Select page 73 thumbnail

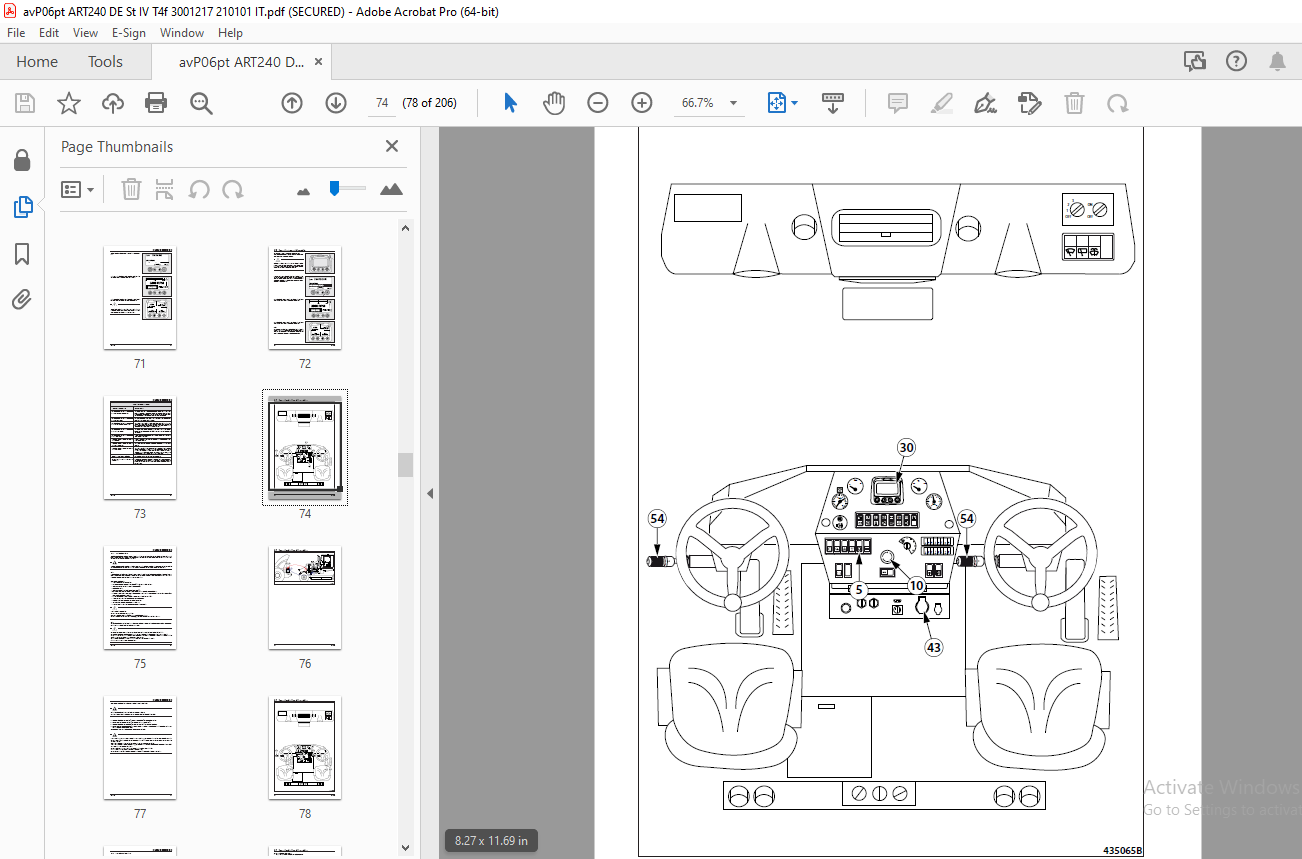tap(140, 448)
